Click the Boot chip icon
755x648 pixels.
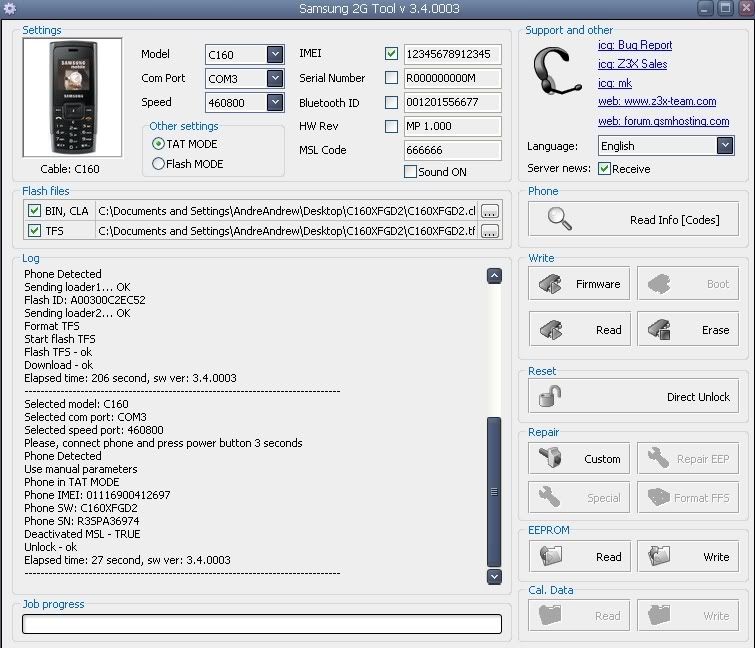659,284
